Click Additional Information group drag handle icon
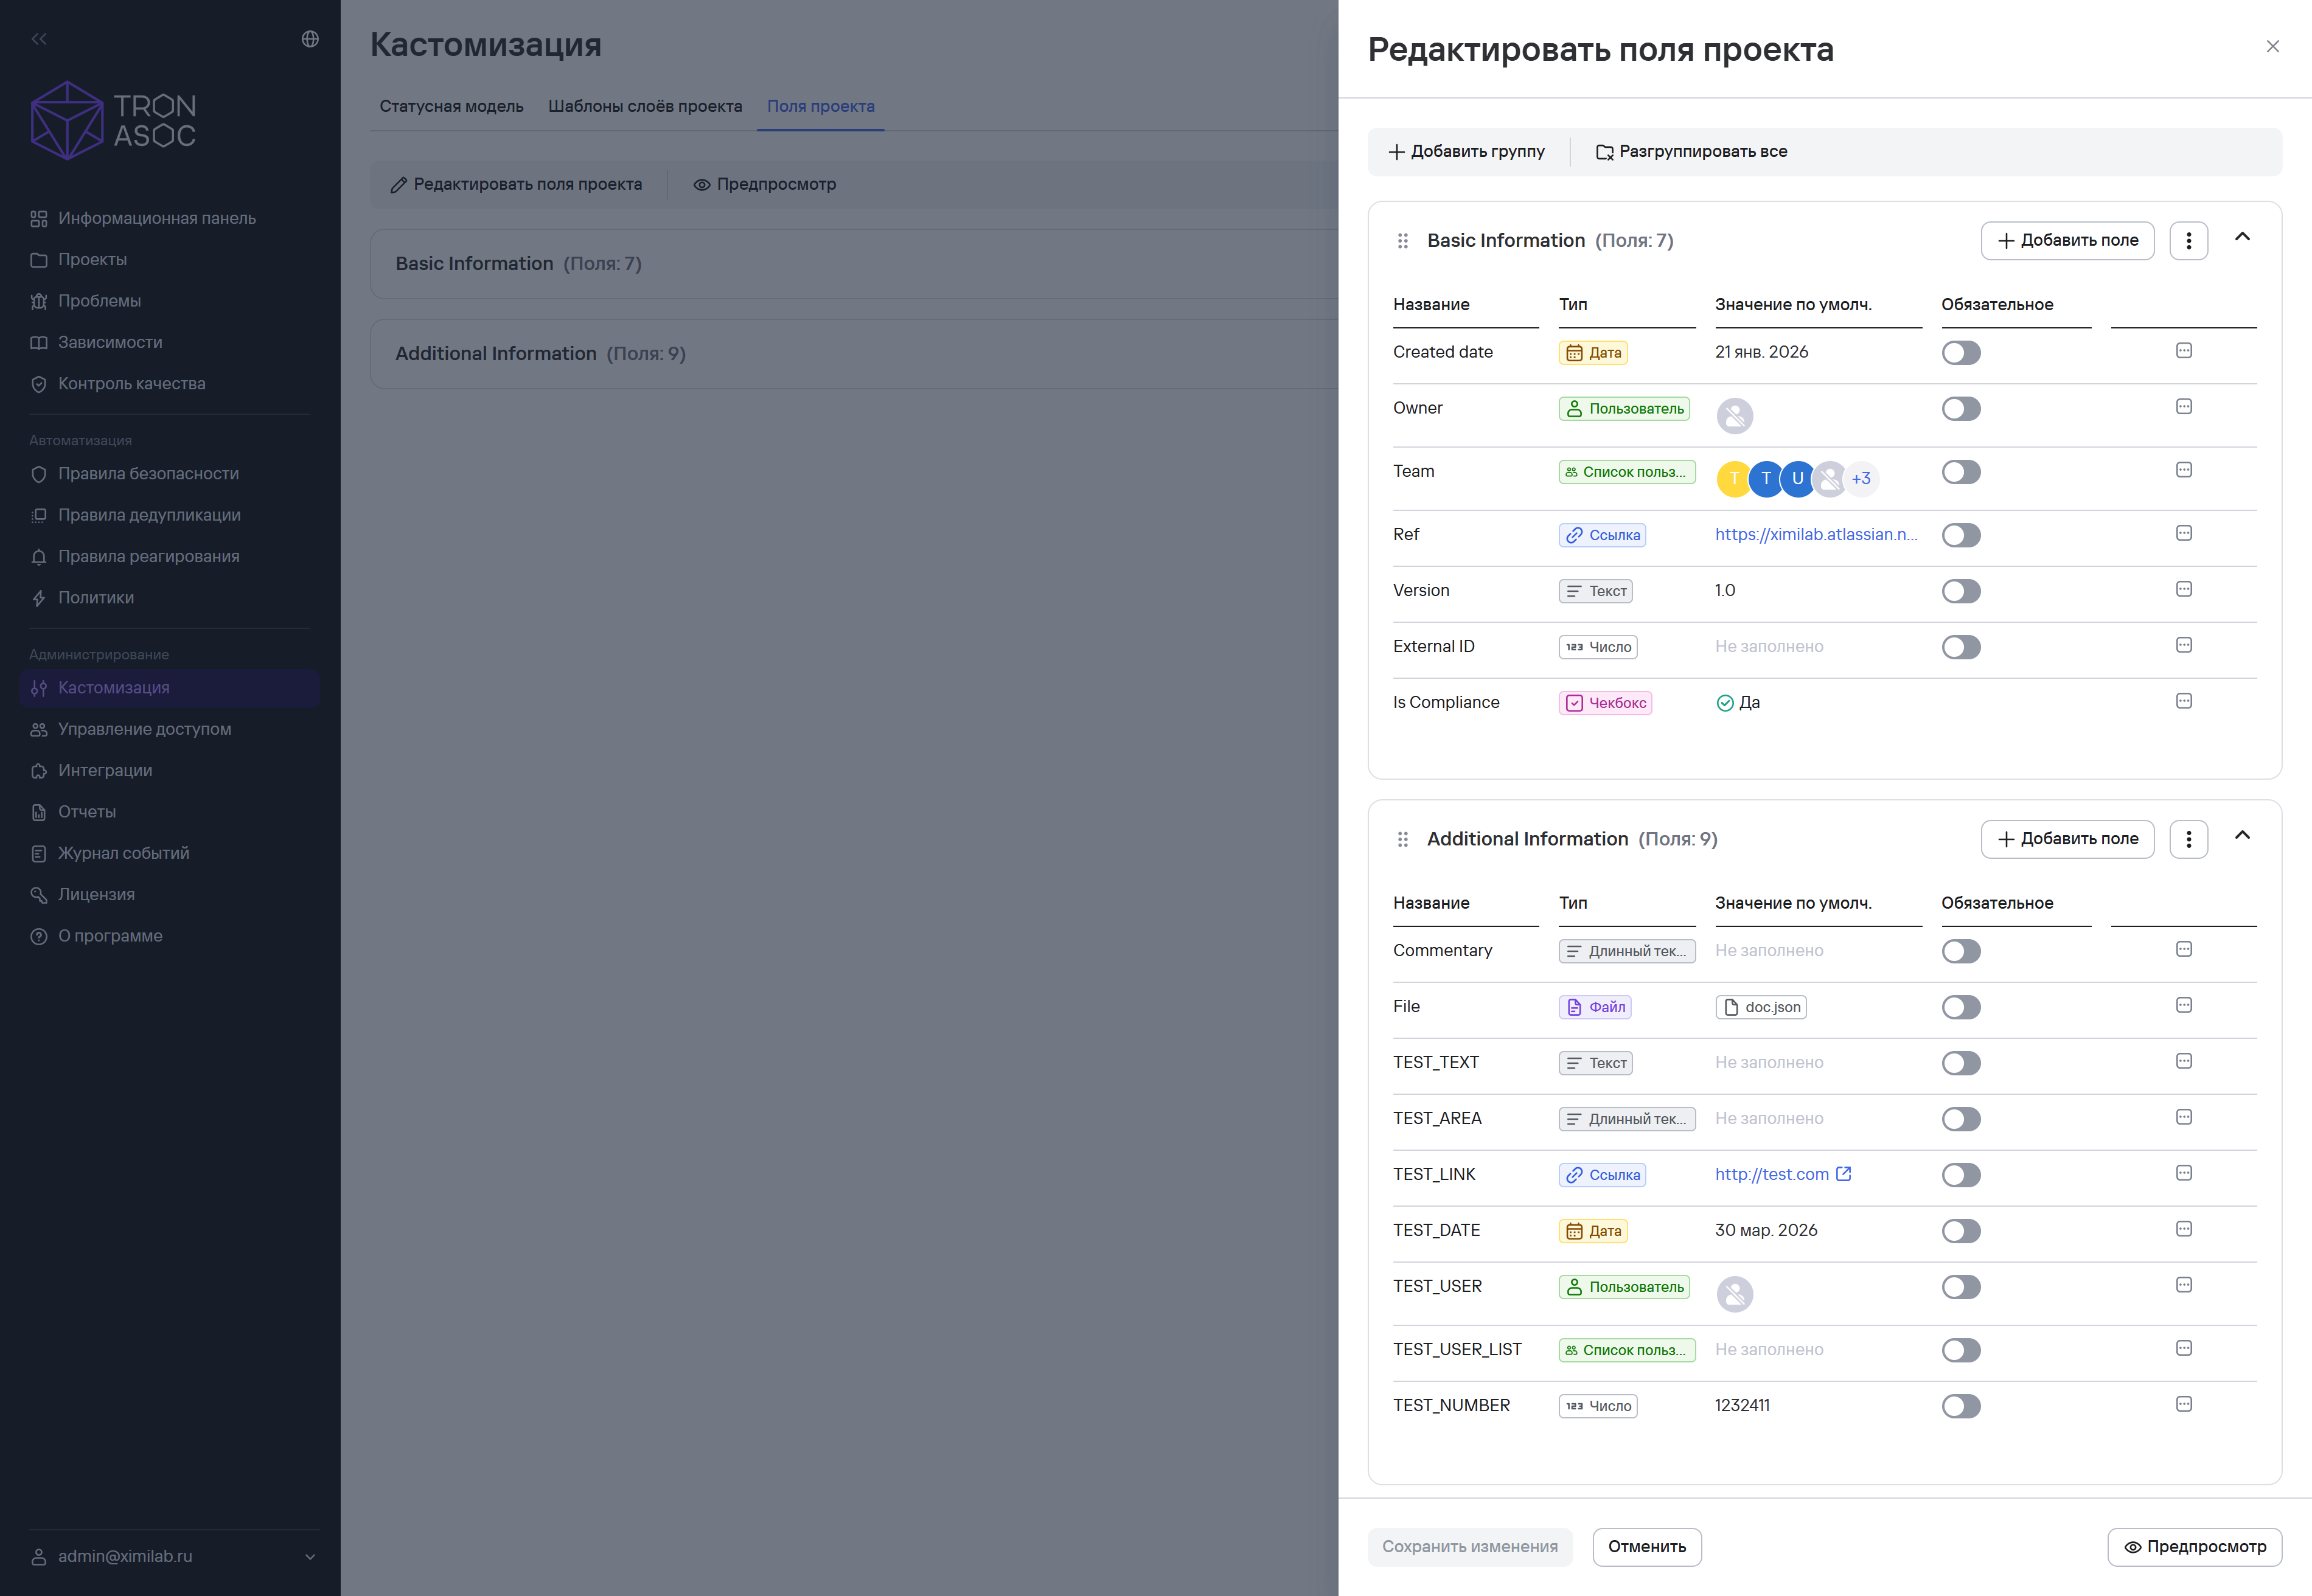This screenshot has width=2312, height=1596. [x=1402, y=839]
